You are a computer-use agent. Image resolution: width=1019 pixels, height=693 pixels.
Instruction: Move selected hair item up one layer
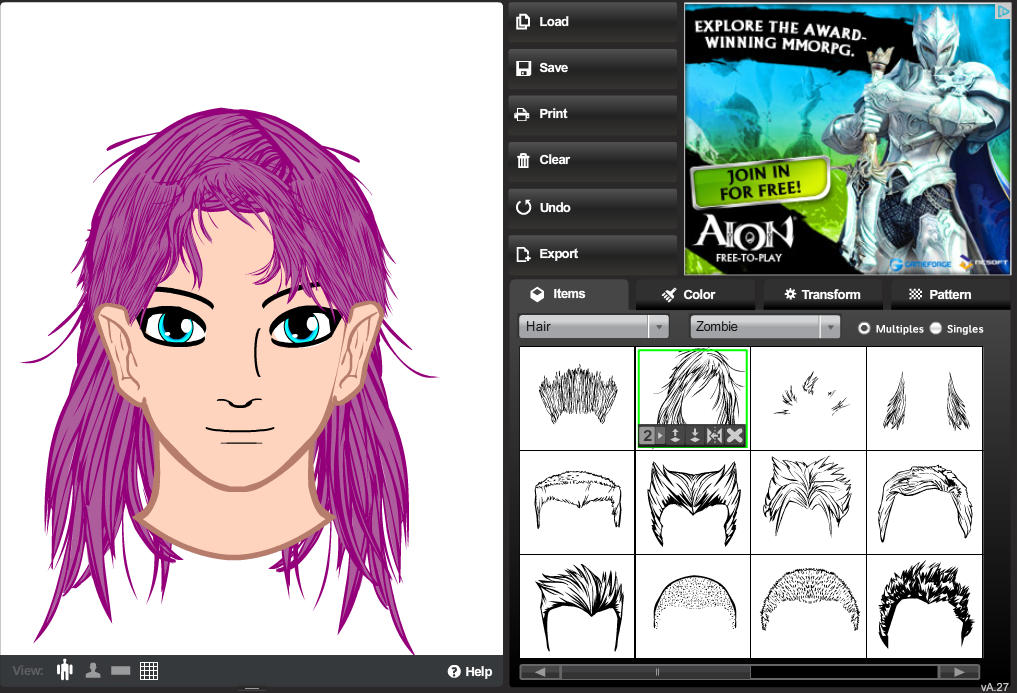coord(675,436)
